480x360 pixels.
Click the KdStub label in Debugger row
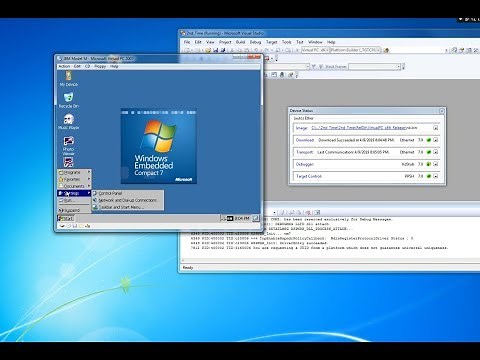[408, 164]
